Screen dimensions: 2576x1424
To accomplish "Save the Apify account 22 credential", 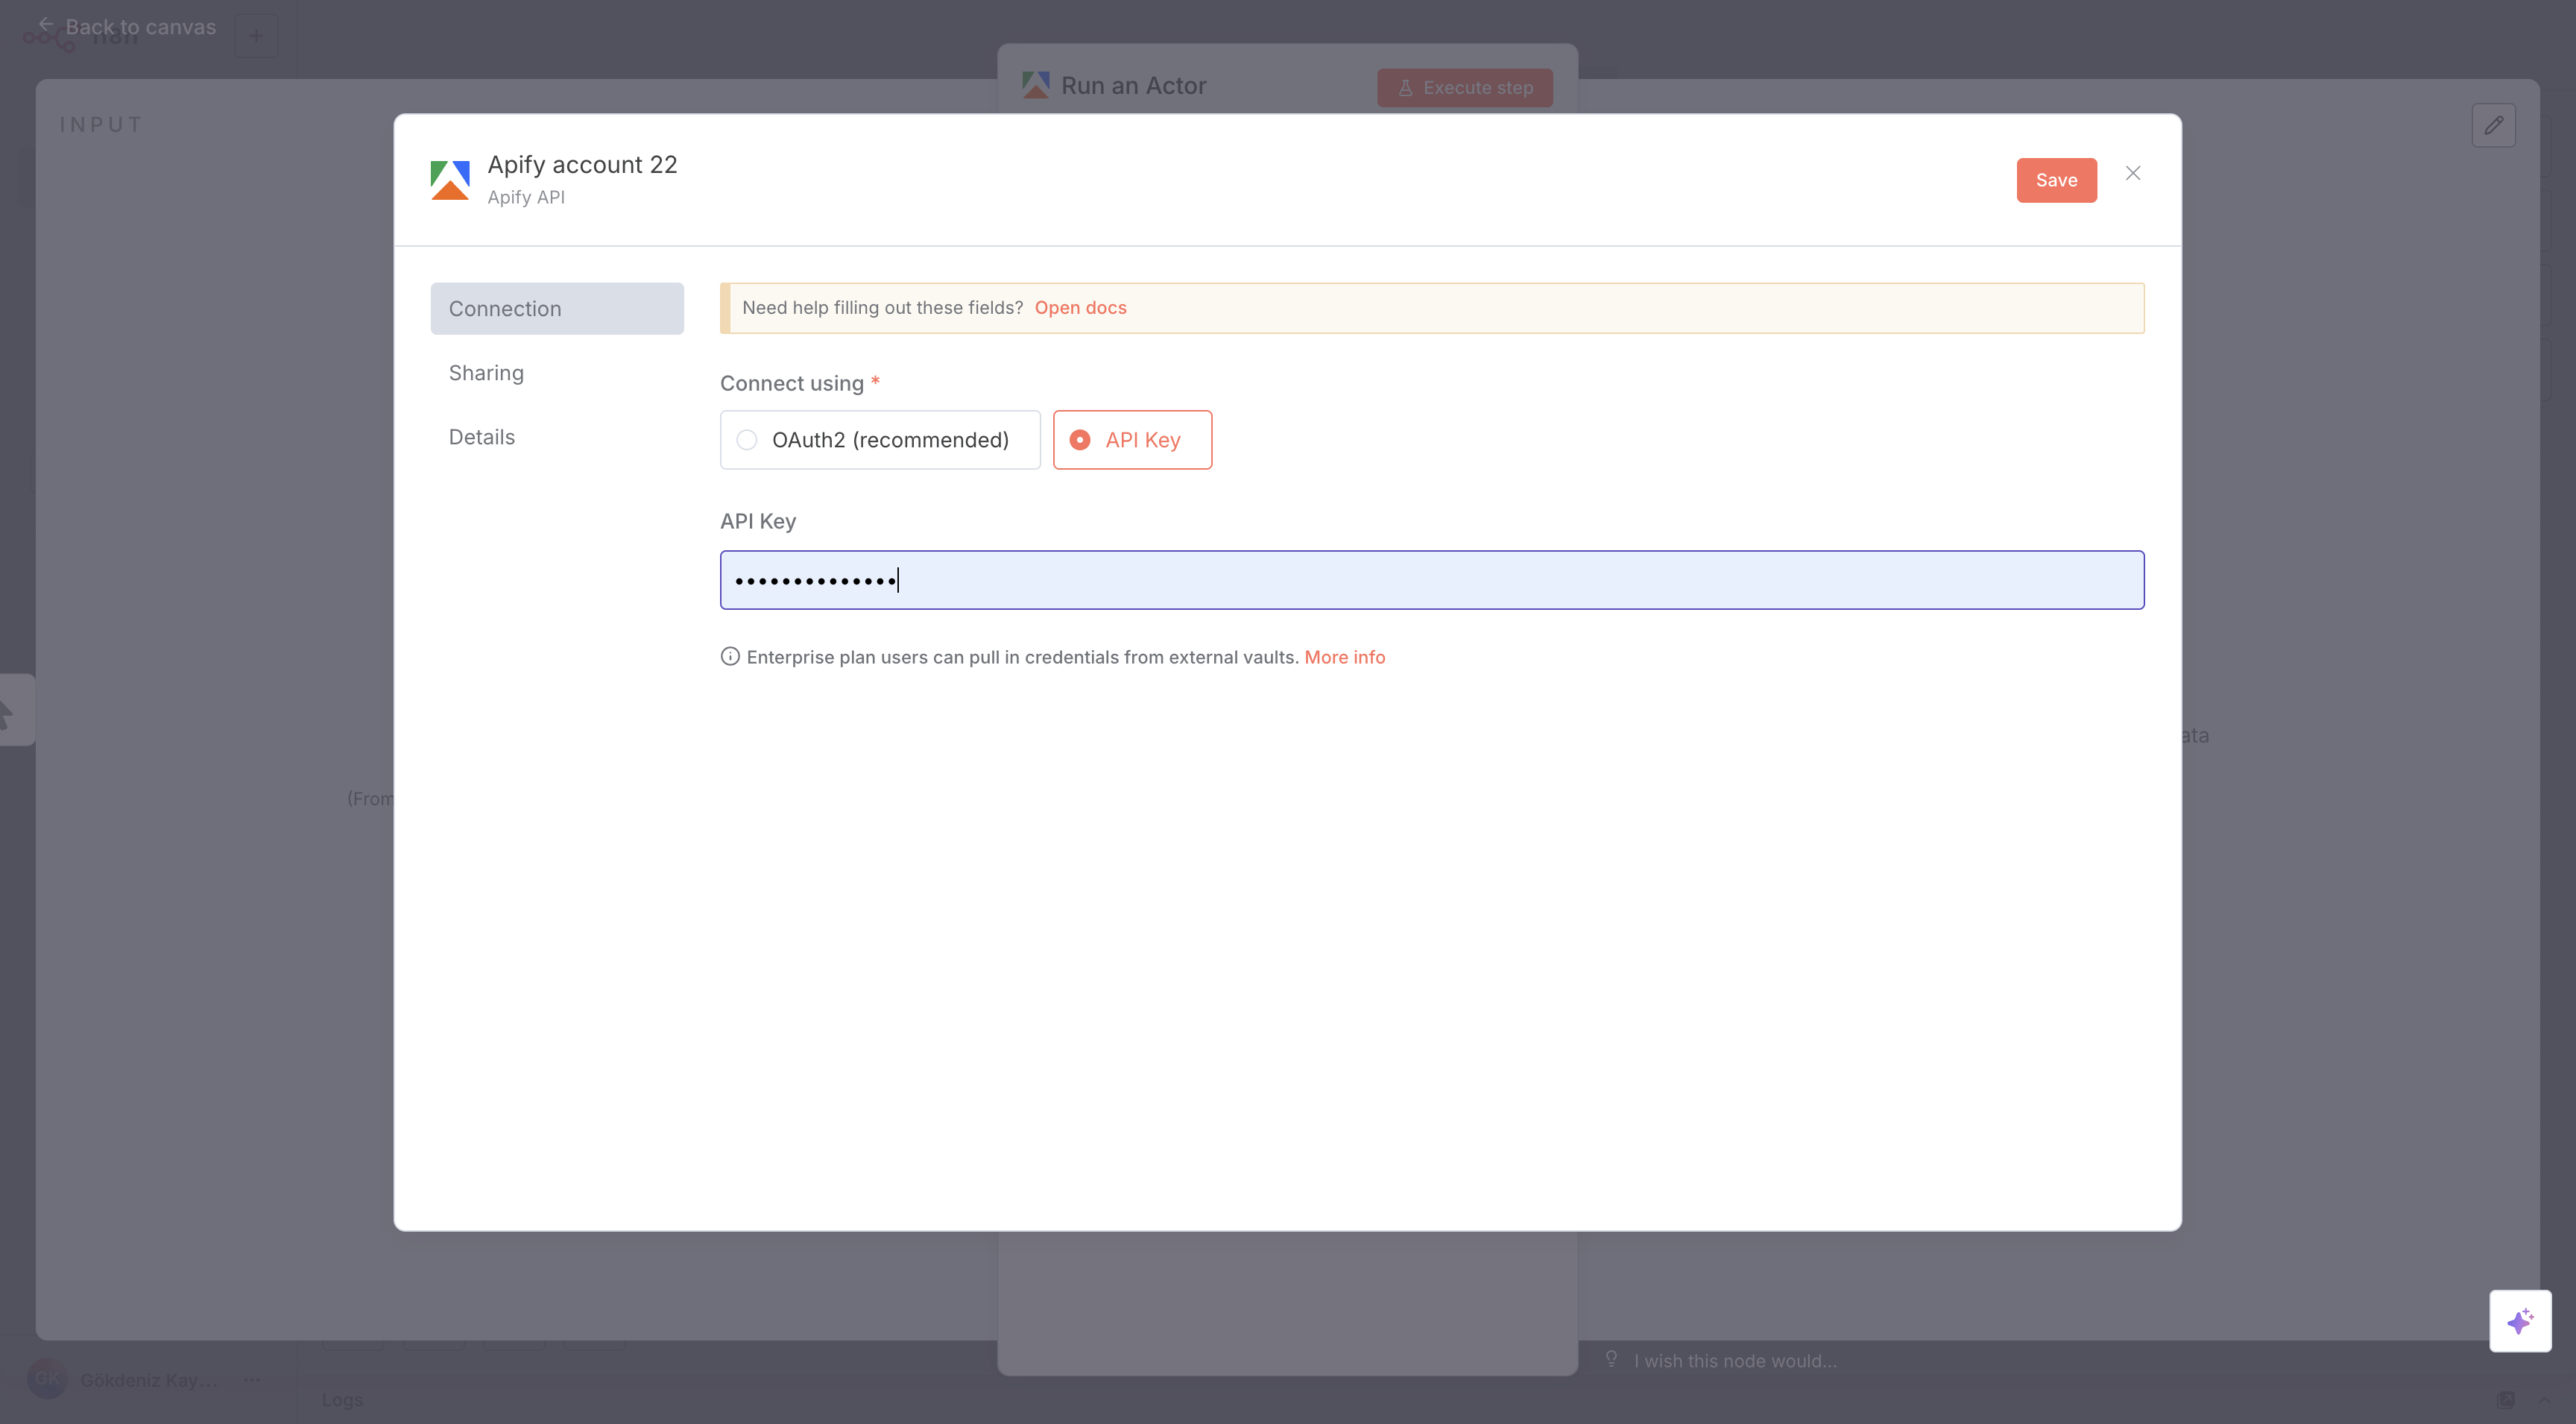I will click(x=2056, y=180).
